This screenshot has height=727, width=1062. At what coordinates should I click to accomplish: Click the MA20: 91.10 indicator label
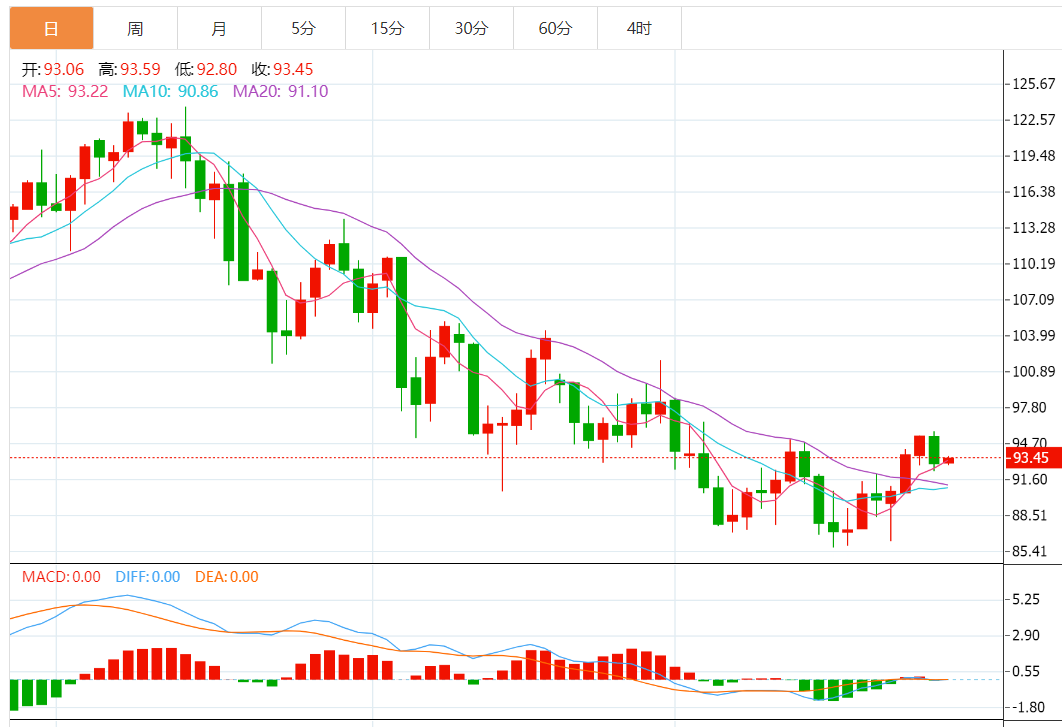pyautogui.click(x=280, y=91)
